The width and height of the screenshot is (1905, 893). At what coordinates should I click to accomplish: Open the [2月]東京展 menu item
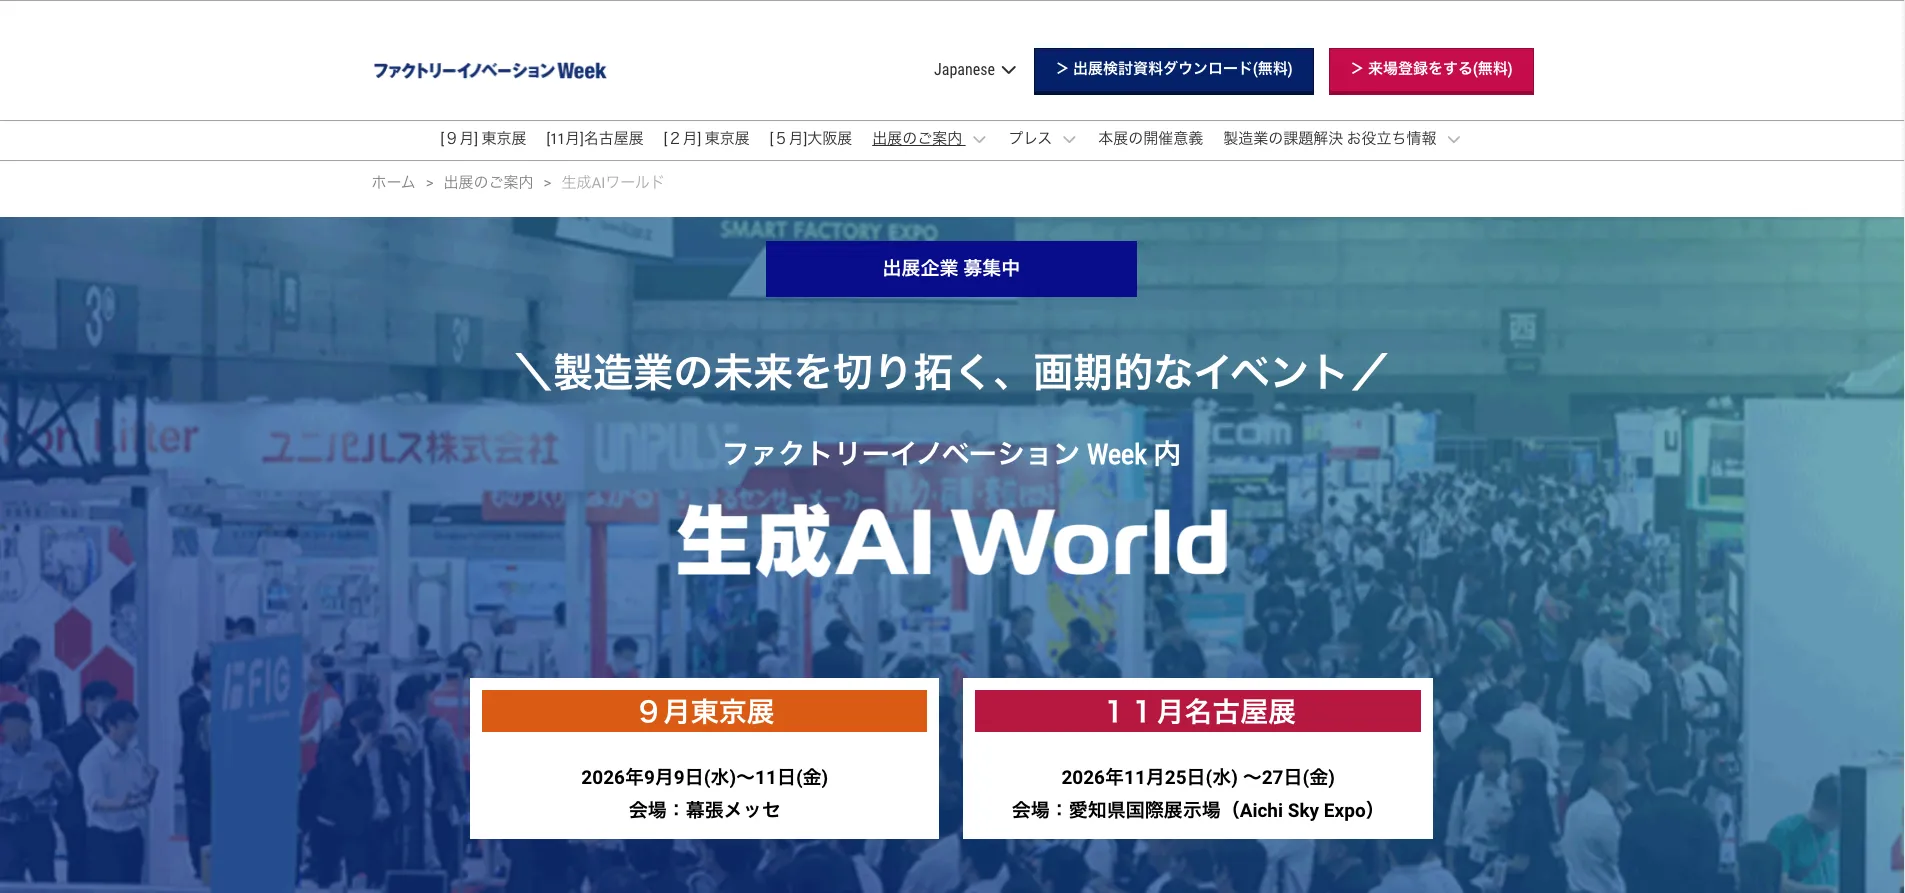pyautogui.click(x=706, y=139)
